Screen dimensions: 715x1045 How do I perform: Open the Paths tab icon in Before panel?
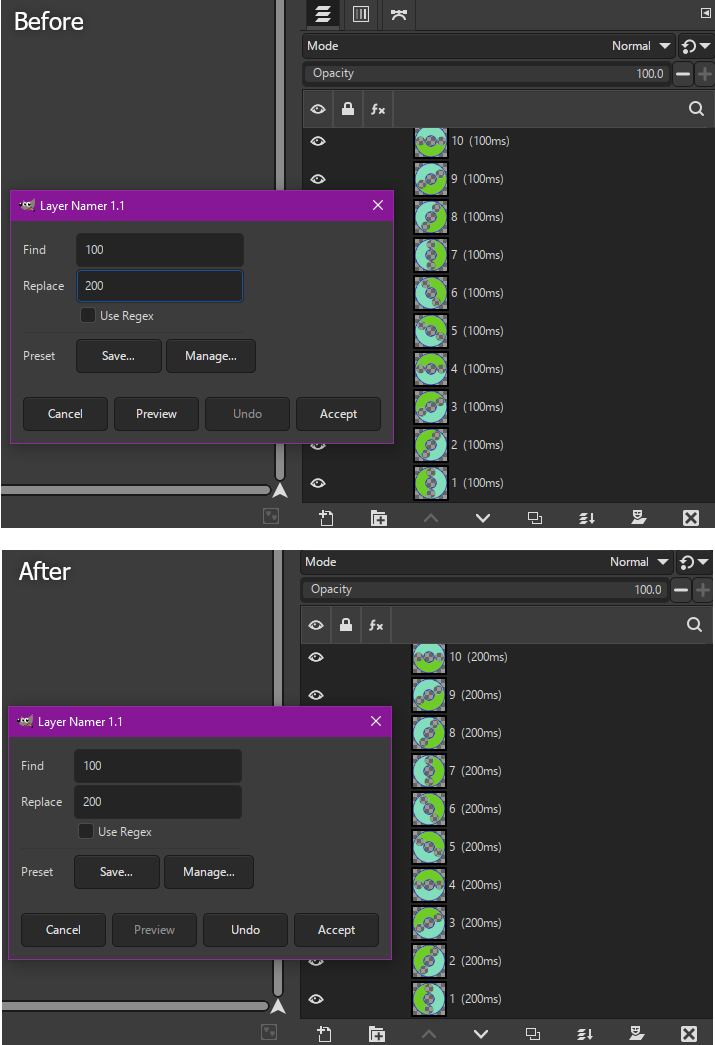(398, 14)
